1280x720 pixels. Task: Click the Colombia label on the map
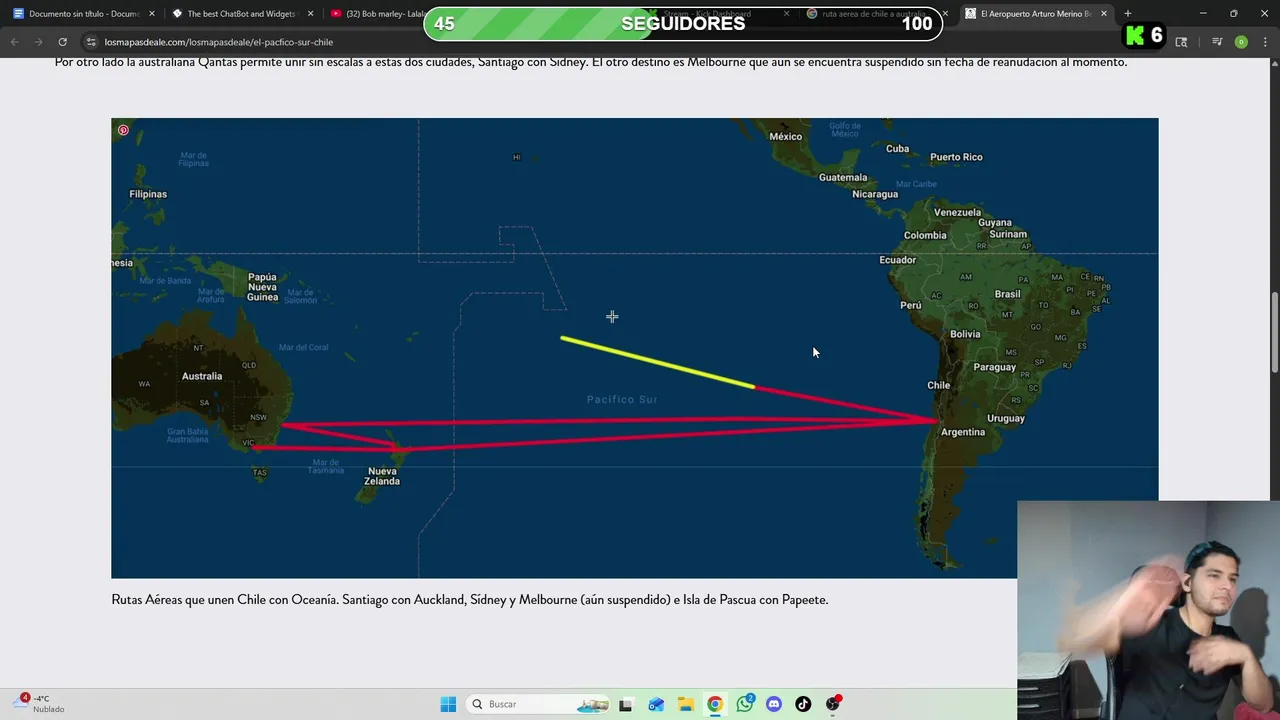click(x=925, y=236)
